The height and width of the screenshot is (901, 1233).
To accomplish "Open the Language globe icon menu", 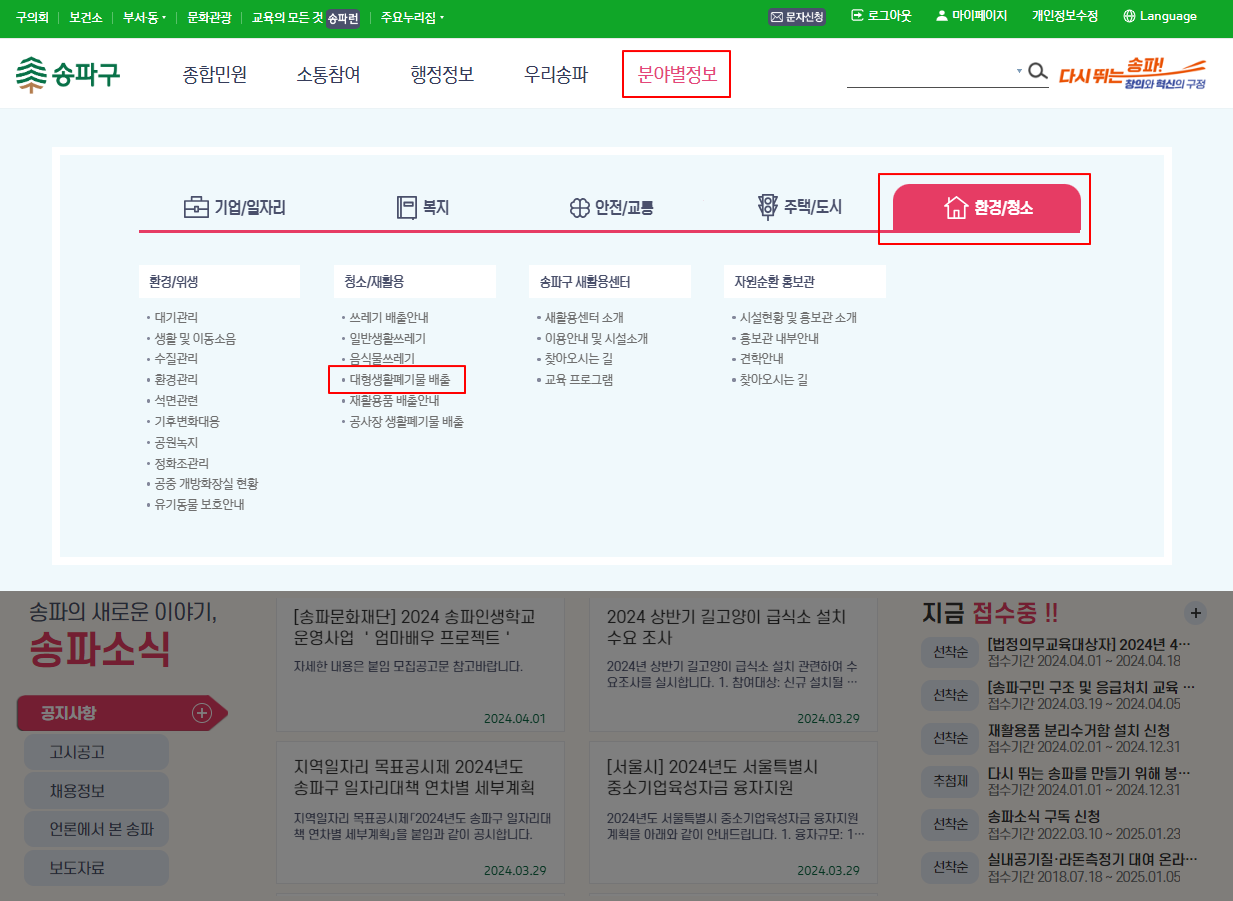I will click(x=1131, y=16).
